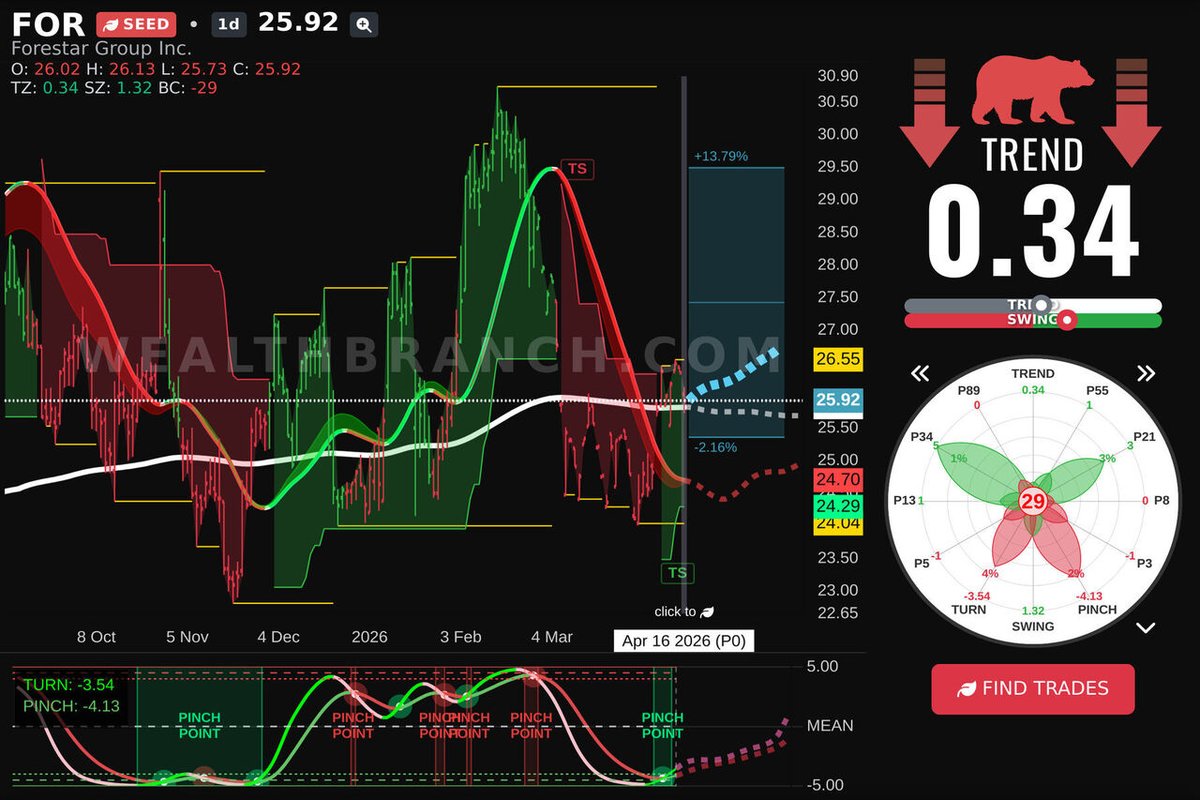The width and height of the screenshot is (1200, 800).
Task: Select the P3 radar axis label
Action: click(x=1144, y=564)
